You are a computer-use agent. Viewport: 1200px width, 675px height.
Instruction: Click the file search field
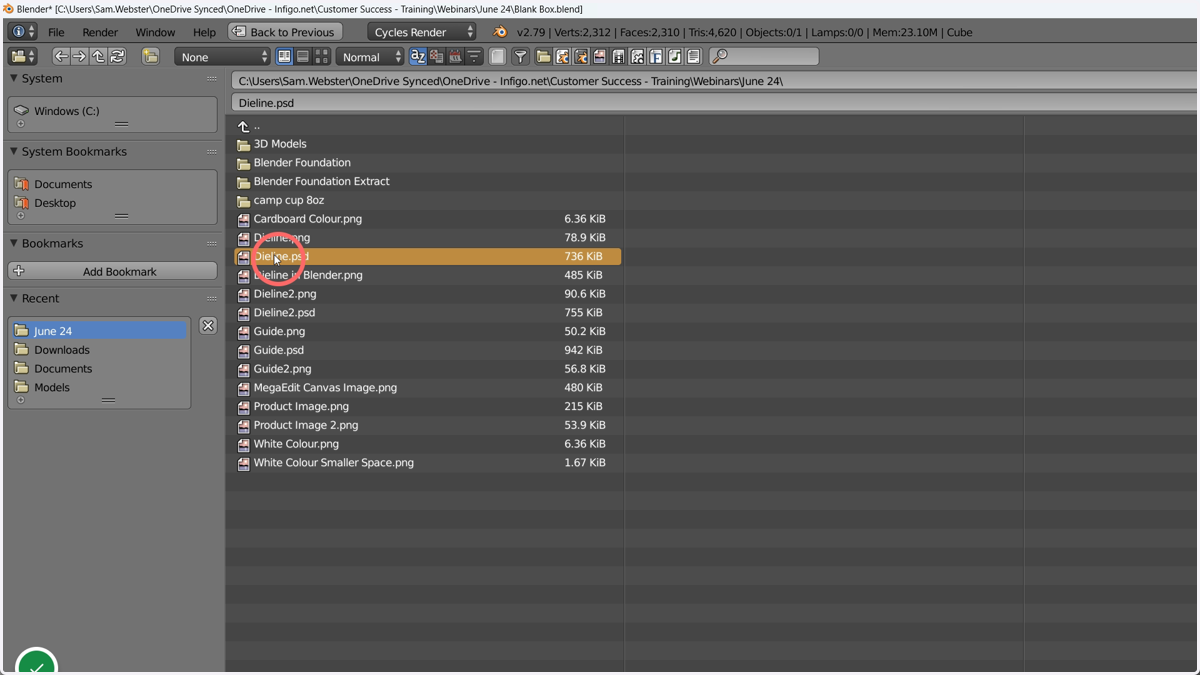click(764, 57)
